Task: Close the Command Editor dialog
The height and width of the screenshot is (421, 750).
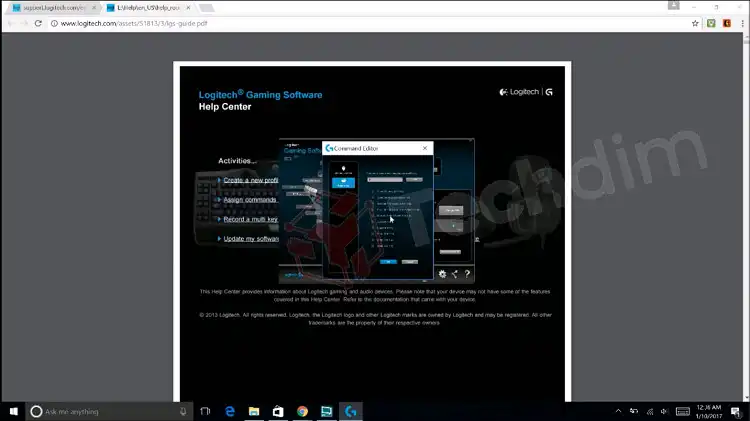Action: click(425, 148)
